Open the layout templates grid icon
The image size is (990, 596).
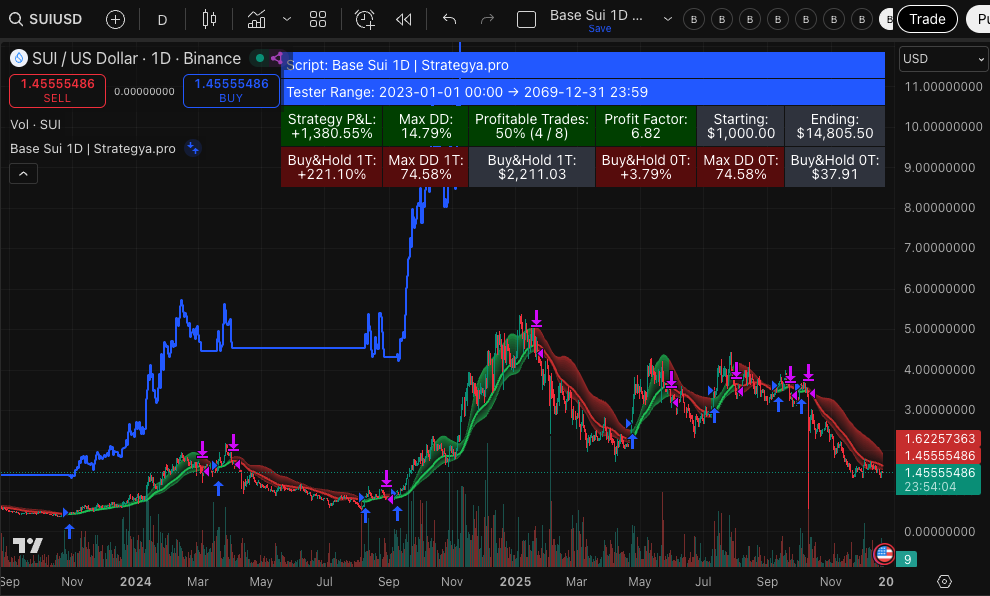click(x=318, y=20)
